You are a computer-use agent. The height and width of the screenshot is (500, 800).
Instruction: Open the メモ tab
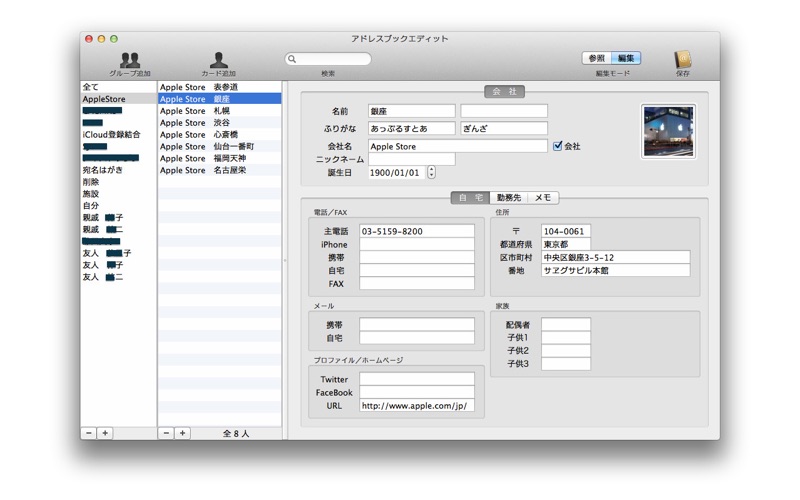543,197
